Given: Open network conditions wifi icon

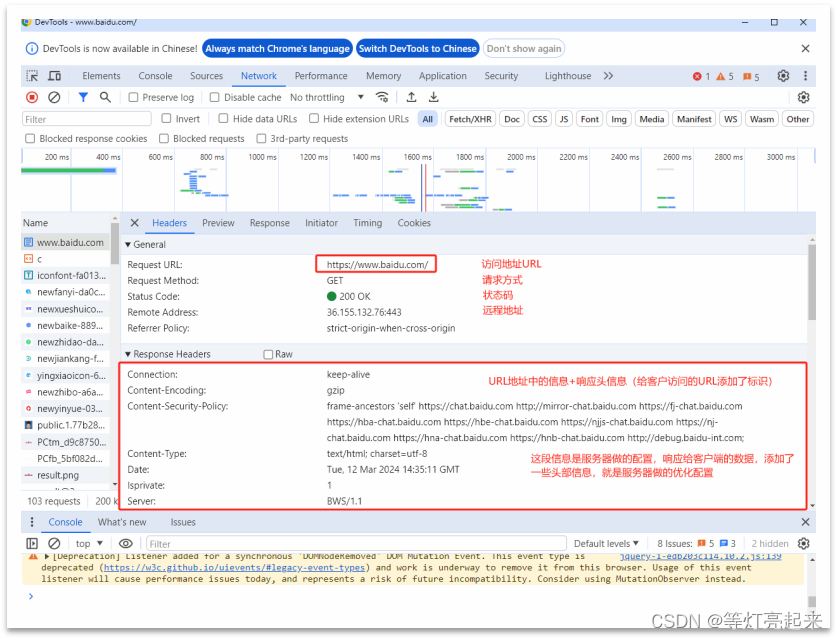Looking at the screenshot, I should pyautogui.click(x=382, y=97).
